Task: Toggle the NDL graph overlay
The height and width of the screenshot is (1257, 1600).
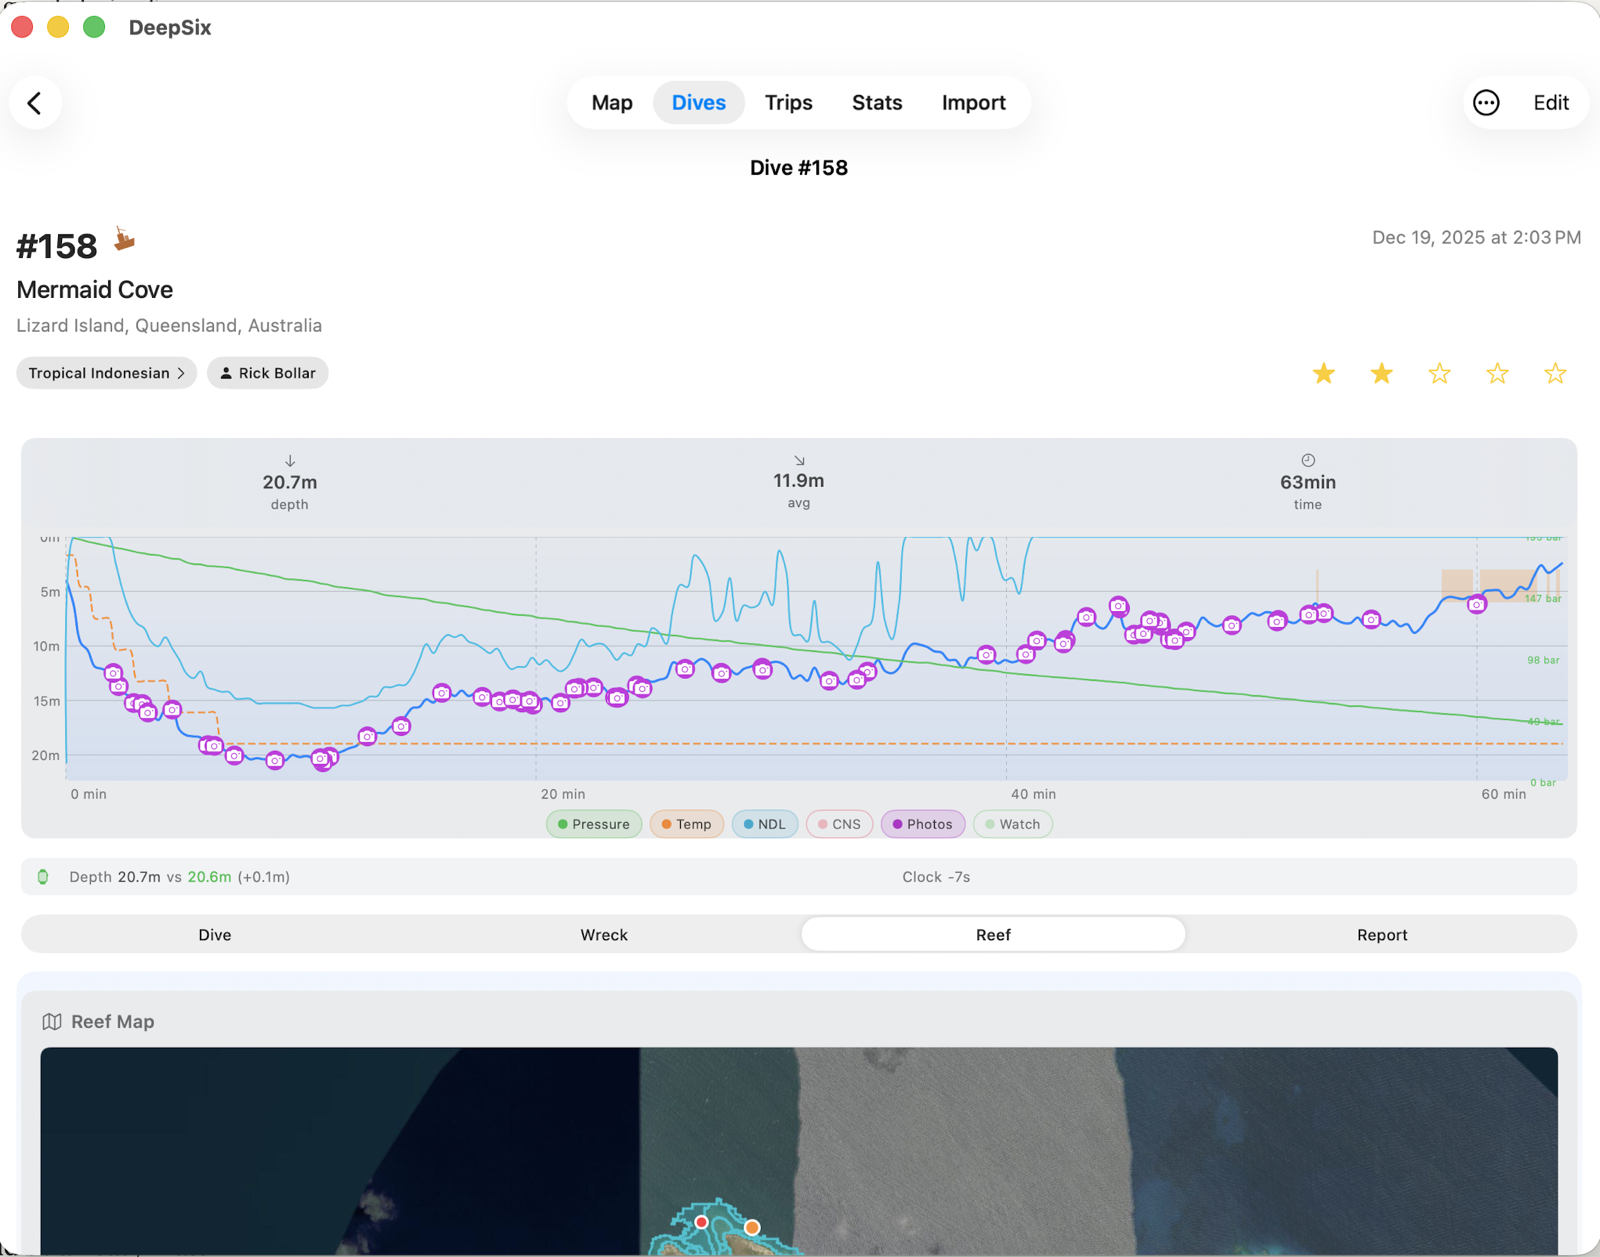Action: point(765,824)
